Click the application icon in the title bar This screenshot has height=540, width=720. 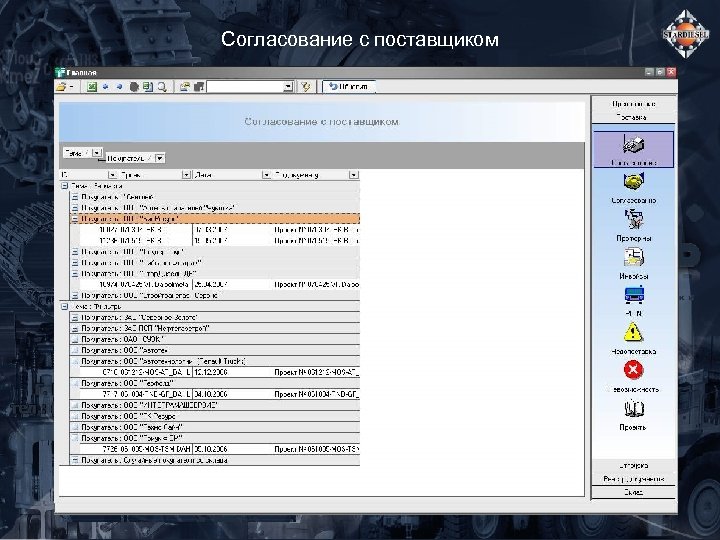pyautogui.click(x=60, y=73)
